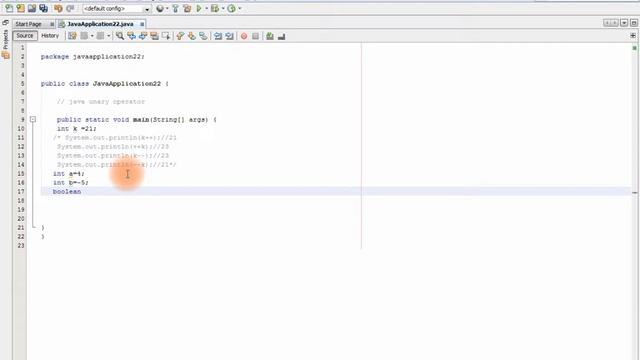Switch to History view

pyautogui.click(x=50, y=36)
